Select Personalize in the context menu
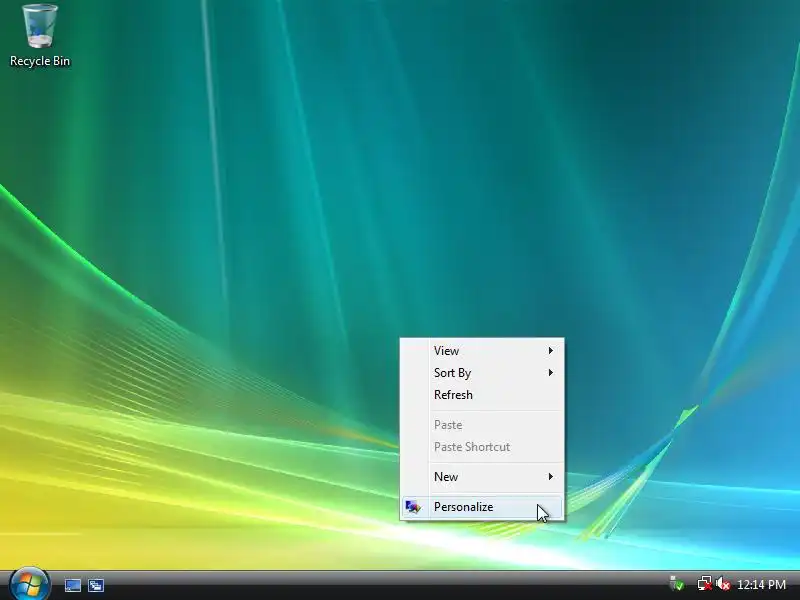 click(x=482, y=507)
